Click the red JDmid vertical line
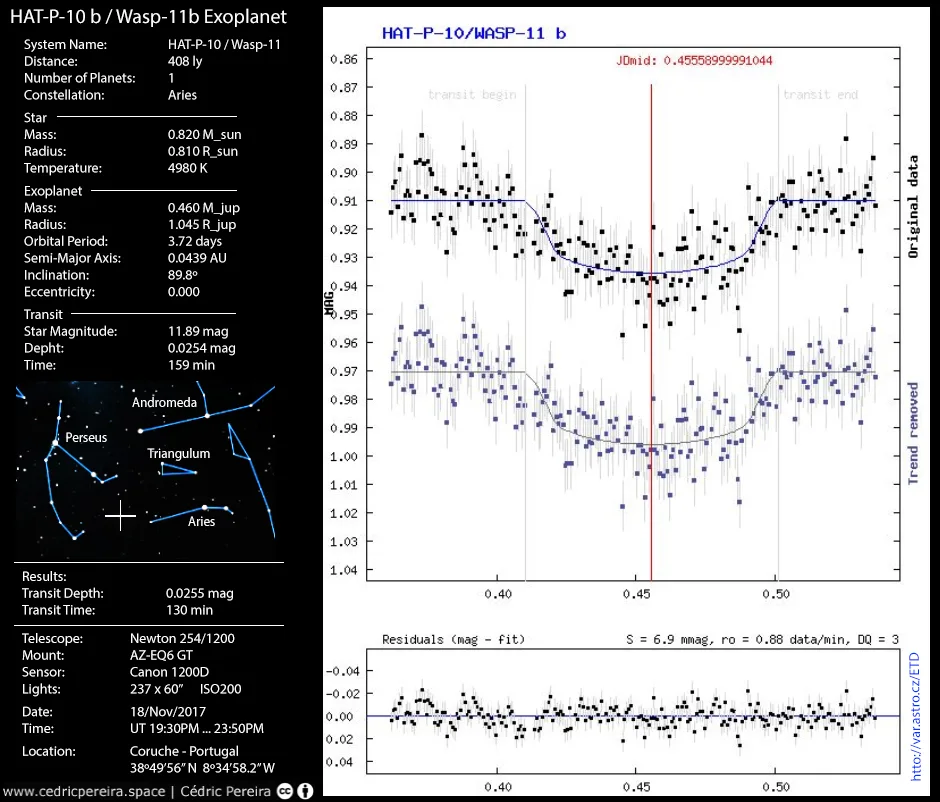940x802 pixels. click(652, 330)
